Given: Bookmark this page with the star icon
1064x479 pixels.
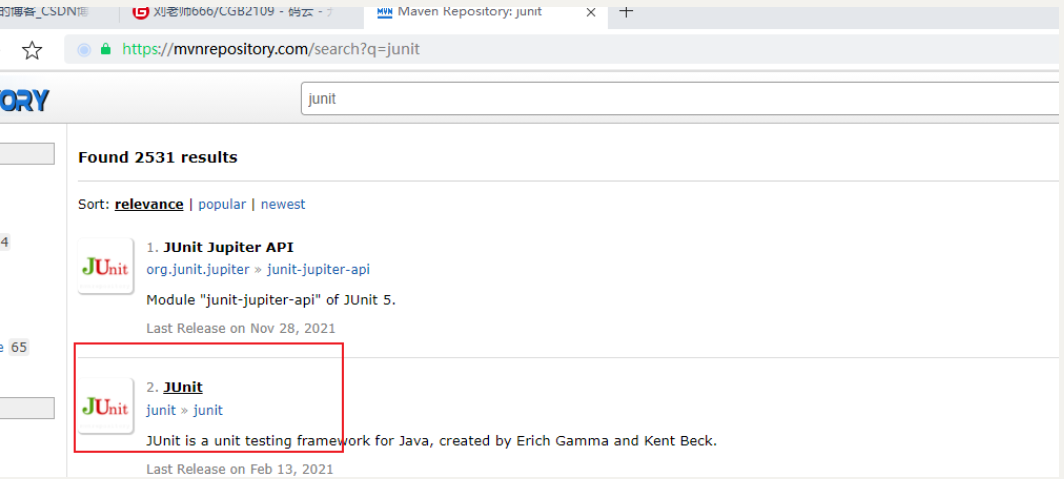Looking at the screenshot, I should (32, 50).
